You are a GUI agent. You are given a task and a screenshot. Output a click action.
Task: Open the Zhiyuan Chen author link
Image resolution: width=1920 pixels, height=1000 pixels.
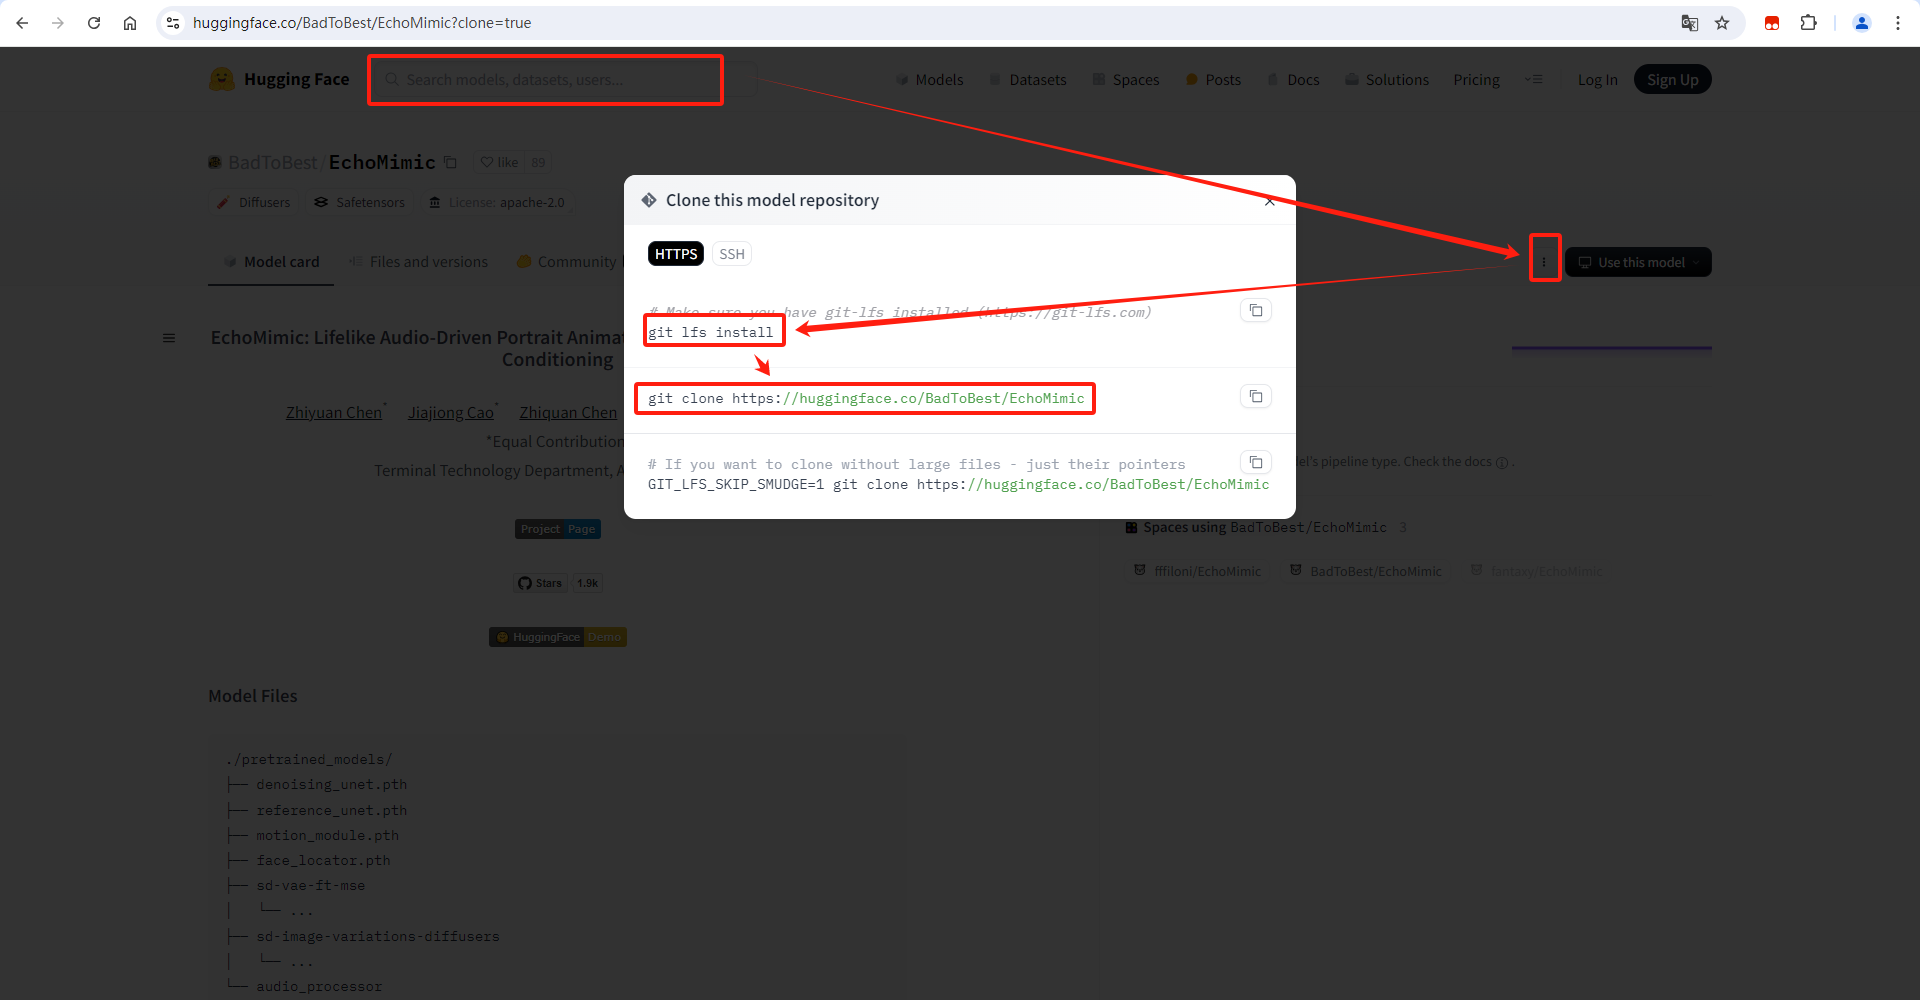[x=334, y=413]
